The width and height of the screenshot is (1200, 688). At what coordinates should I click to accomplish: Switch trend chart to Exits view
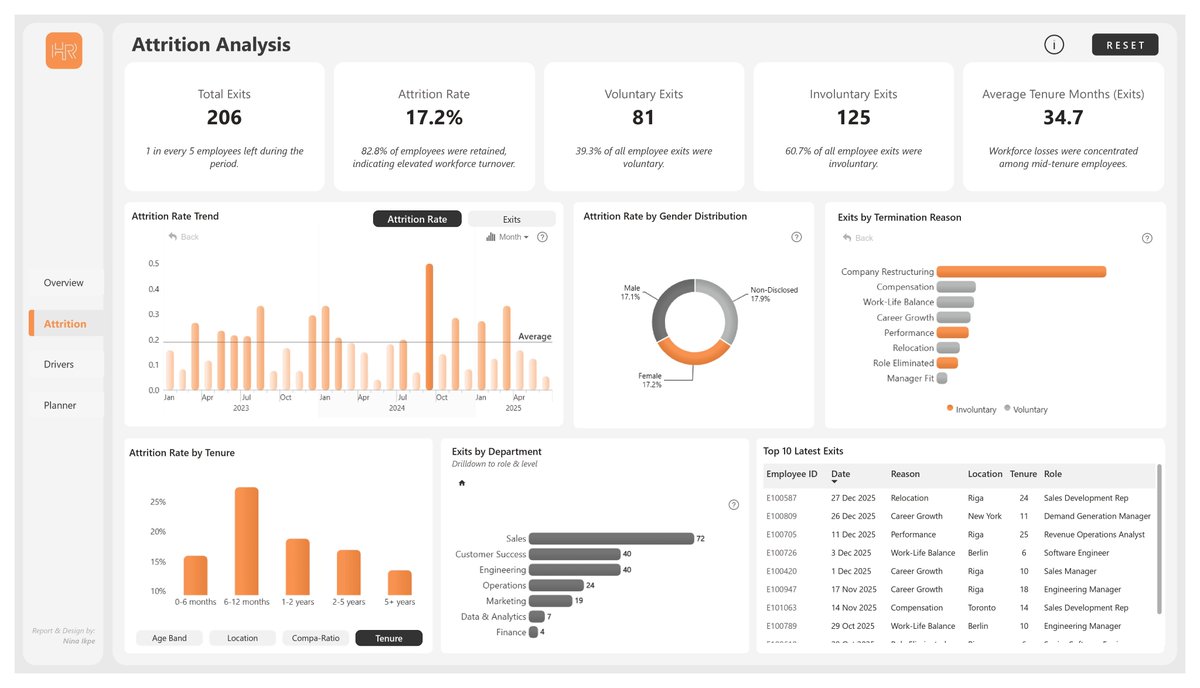coord(511,219)
